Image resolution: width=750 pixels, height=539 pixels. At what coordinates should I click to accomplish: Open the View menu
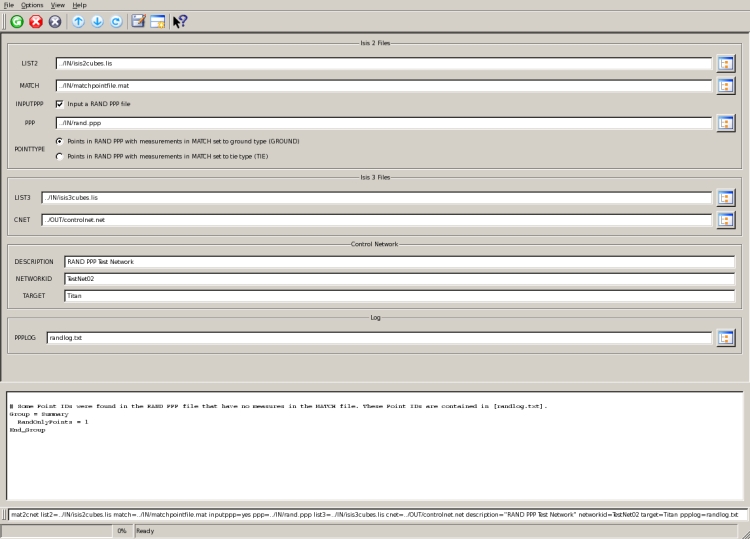click(x=58, y=5)
